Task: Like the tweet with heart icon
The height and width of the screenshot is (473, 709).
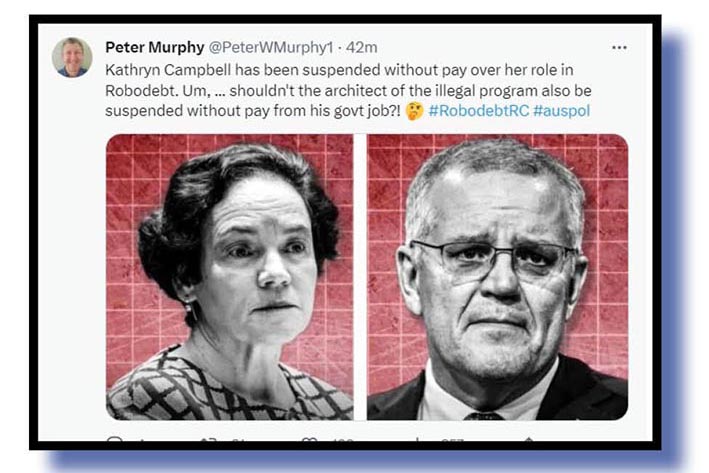Action: point(309,440)
